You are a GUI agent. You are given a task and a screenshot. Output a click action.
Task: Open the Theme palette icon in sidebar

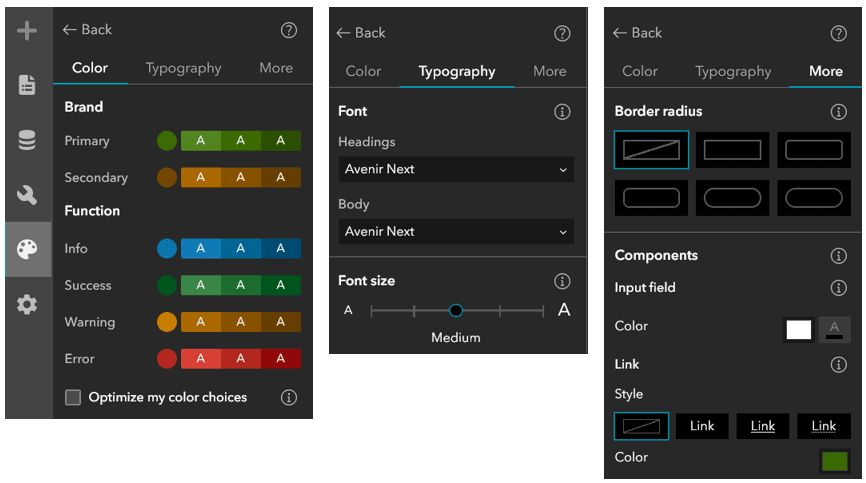click(x=27, y=250)
